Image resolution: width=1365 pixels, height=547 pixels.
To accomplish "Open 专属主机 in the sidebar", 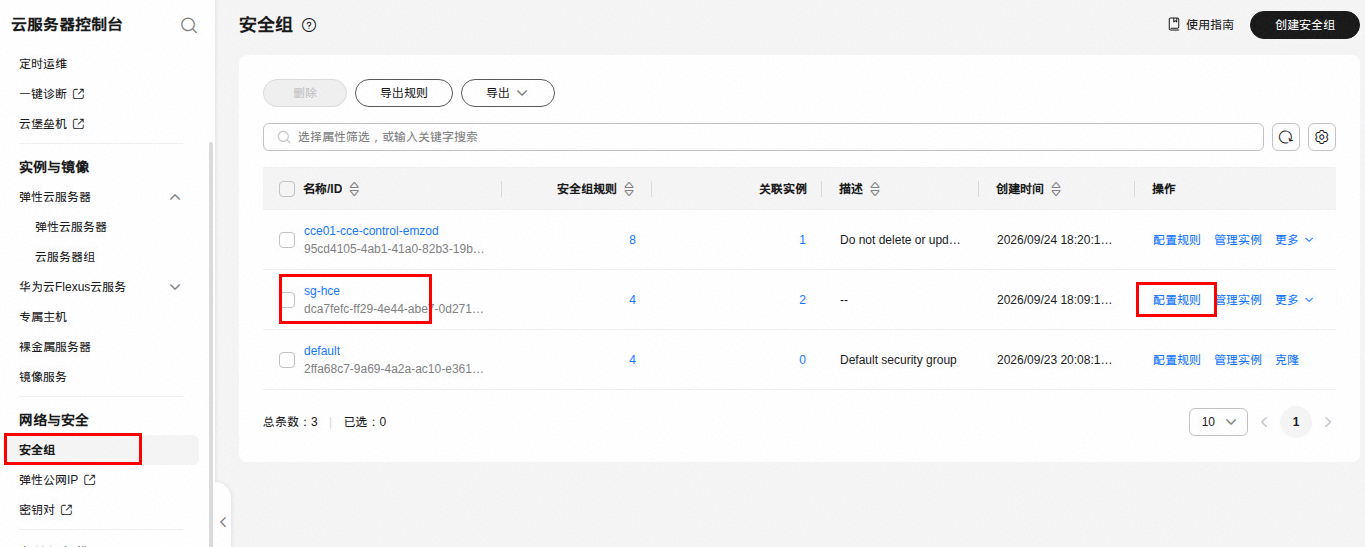I will (x=43, y=317).
